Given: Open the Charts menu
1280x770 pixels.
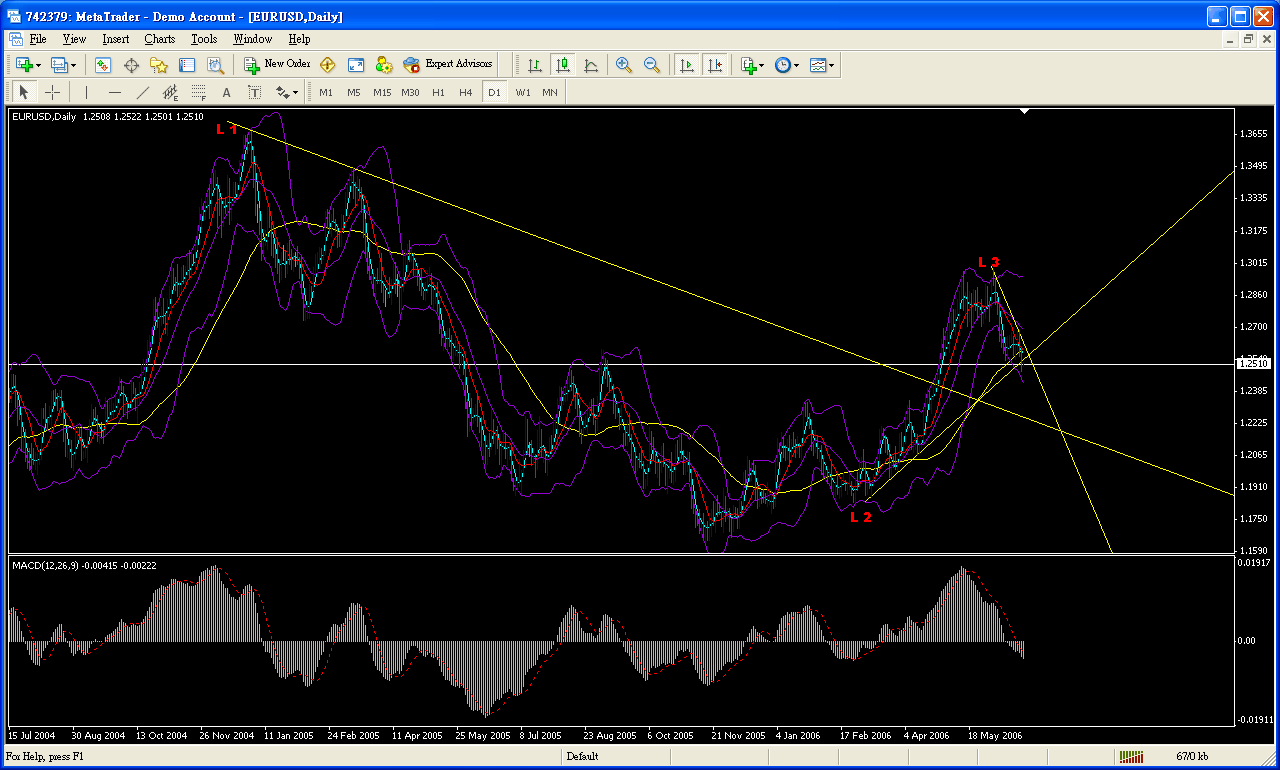Looking at the screenshot, I should [160, 39].
